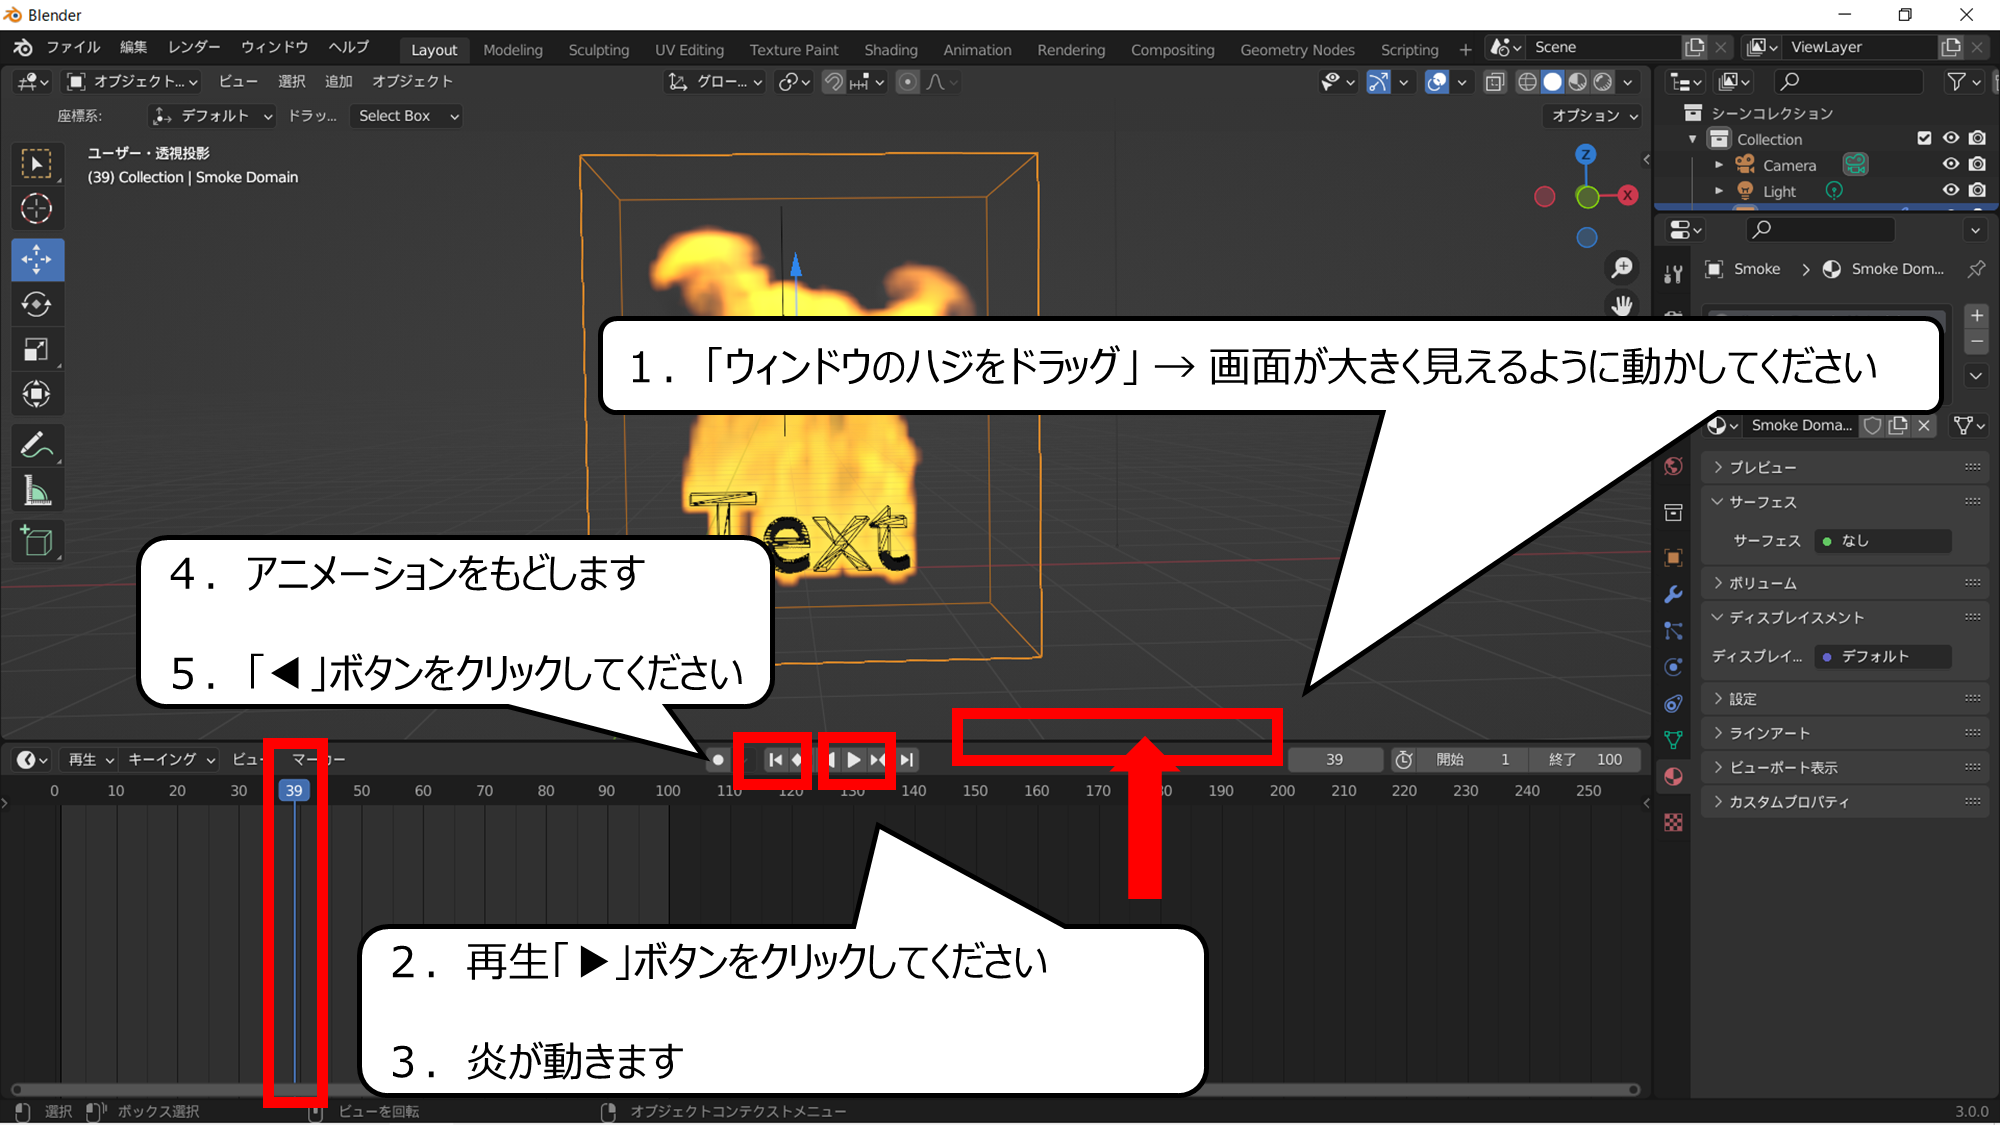Open the Physics properties tab
Screen dimensions: 2000x1125
(1673, 668)
